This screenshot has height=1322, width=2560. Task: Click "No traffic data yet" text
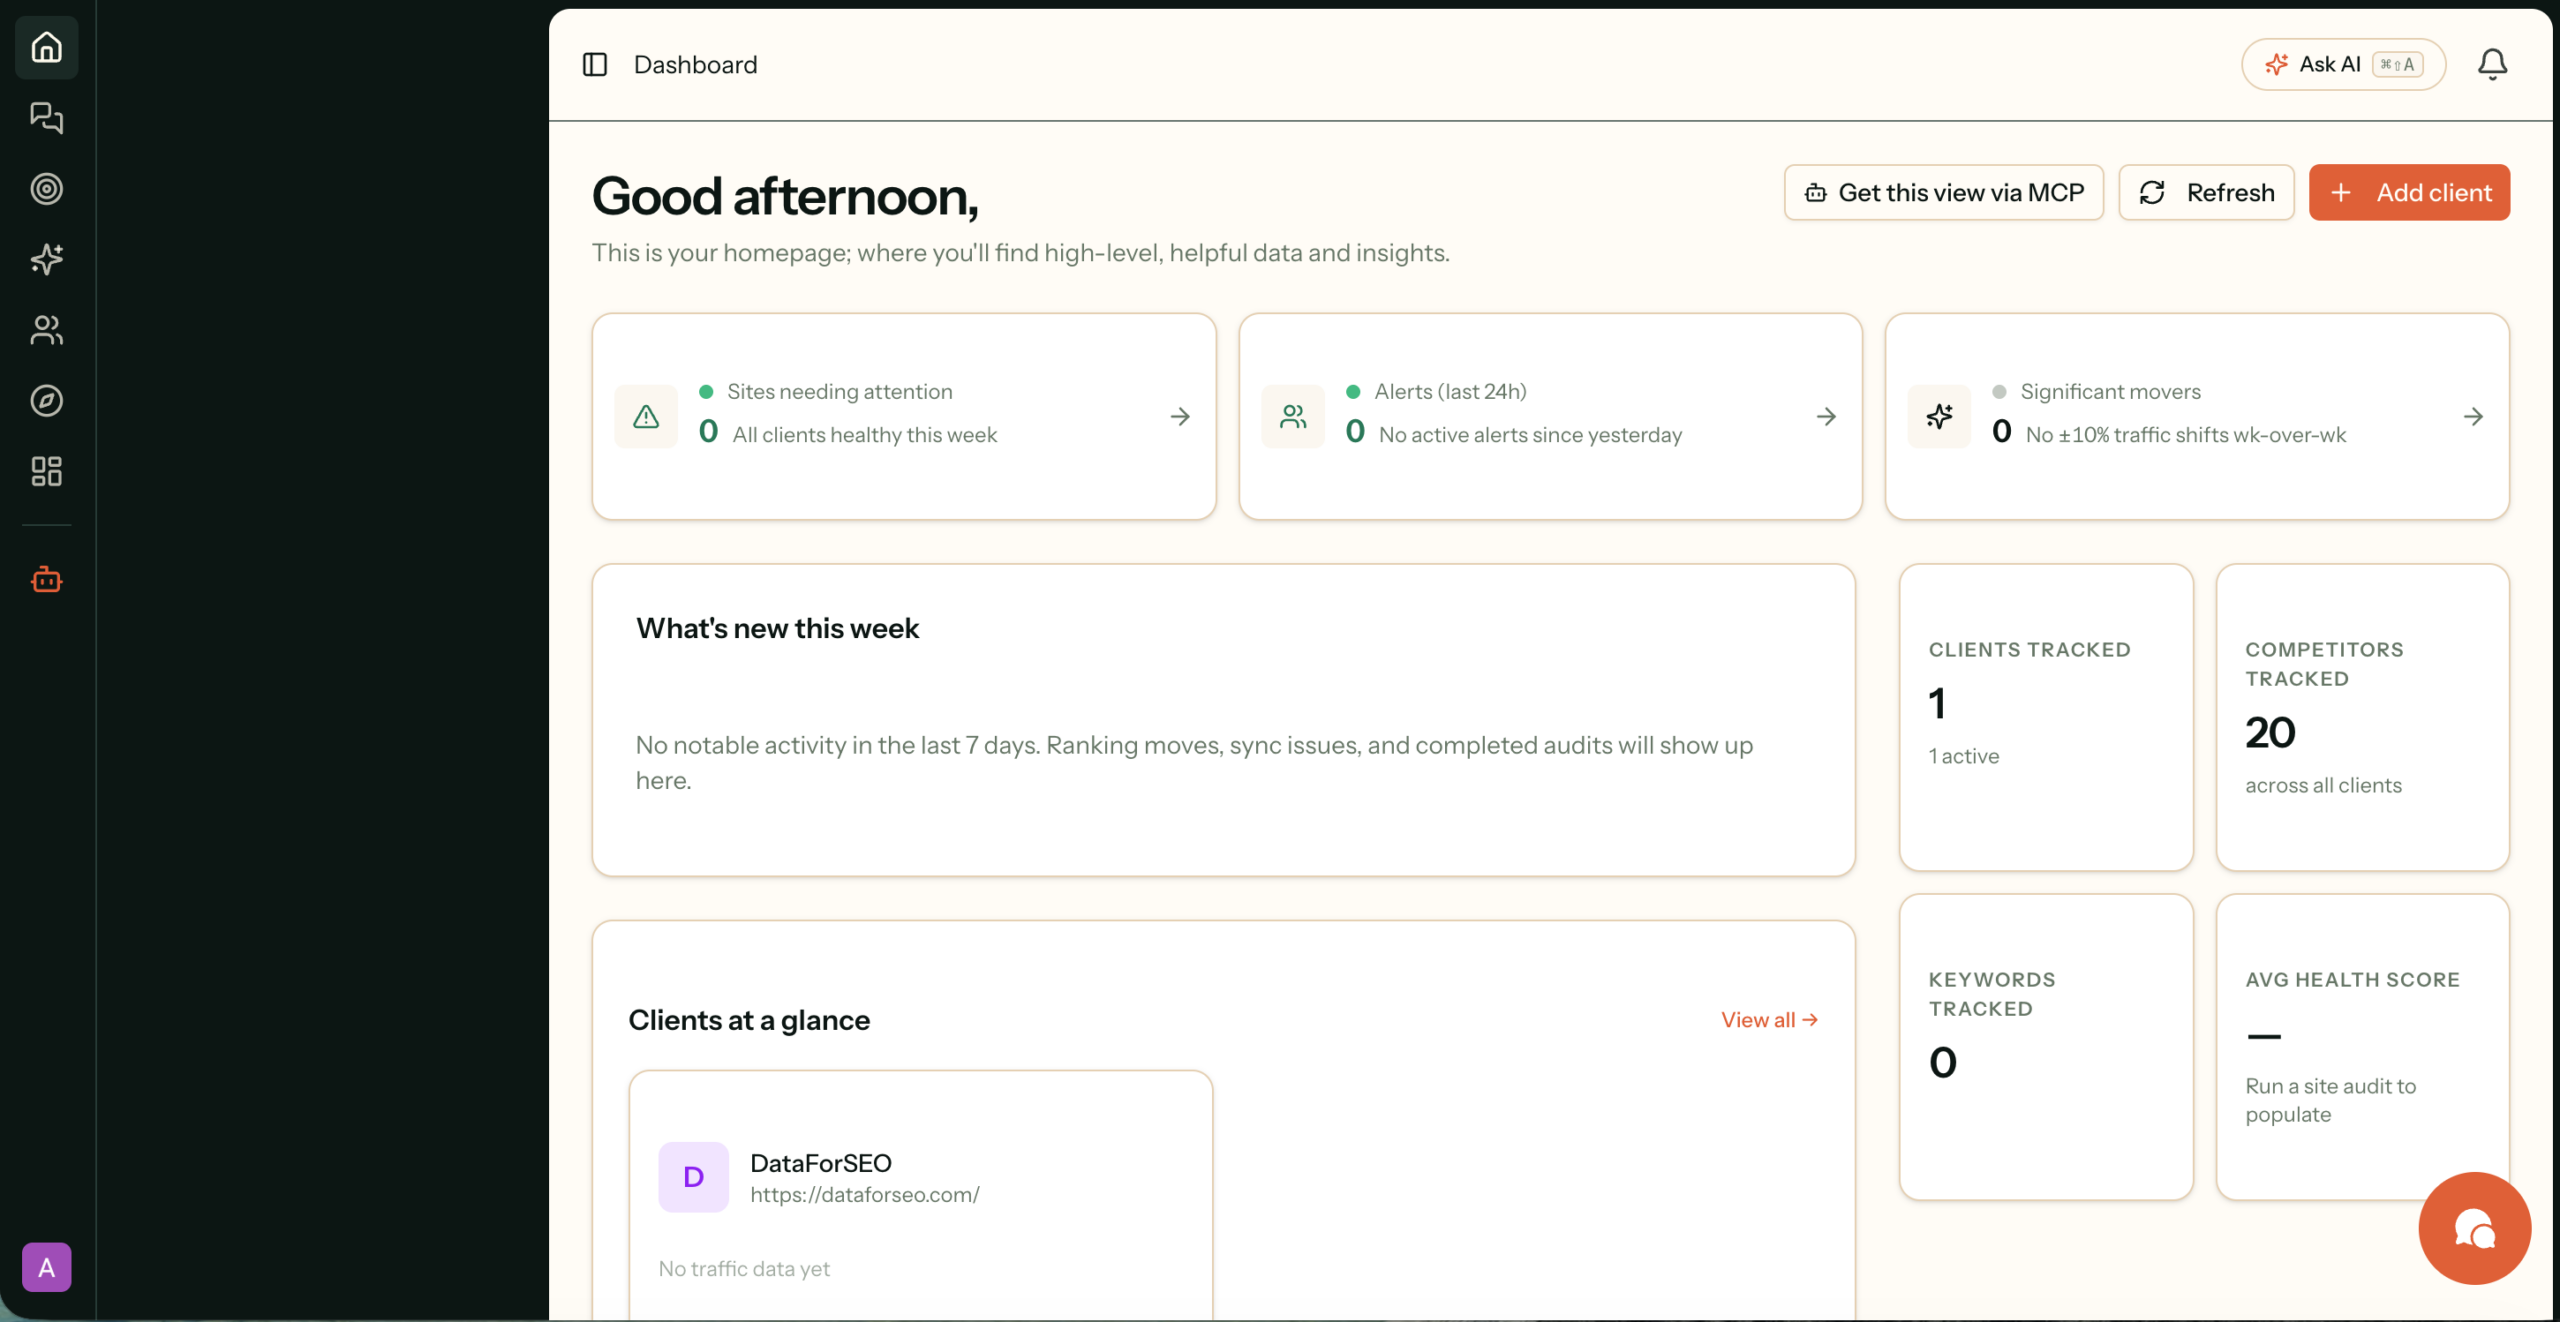point(744,1269)
